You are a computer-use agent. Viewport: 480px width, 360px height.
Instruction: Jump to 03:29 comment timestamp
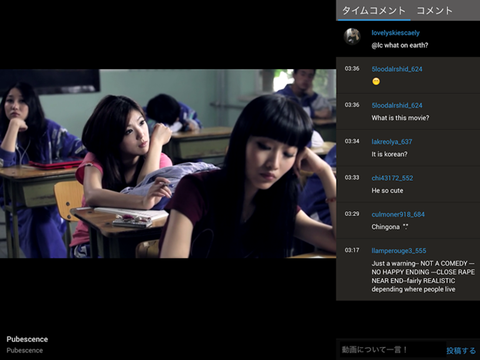point(352,214)
